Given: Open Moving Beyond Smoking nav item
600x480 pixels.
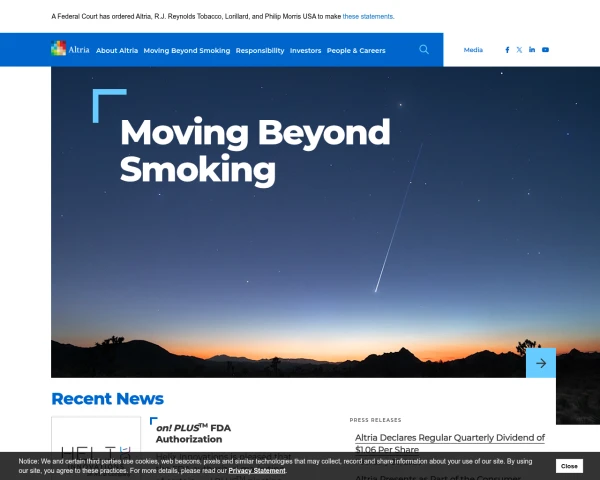Looking at the screenshot, I should [187, 51].
